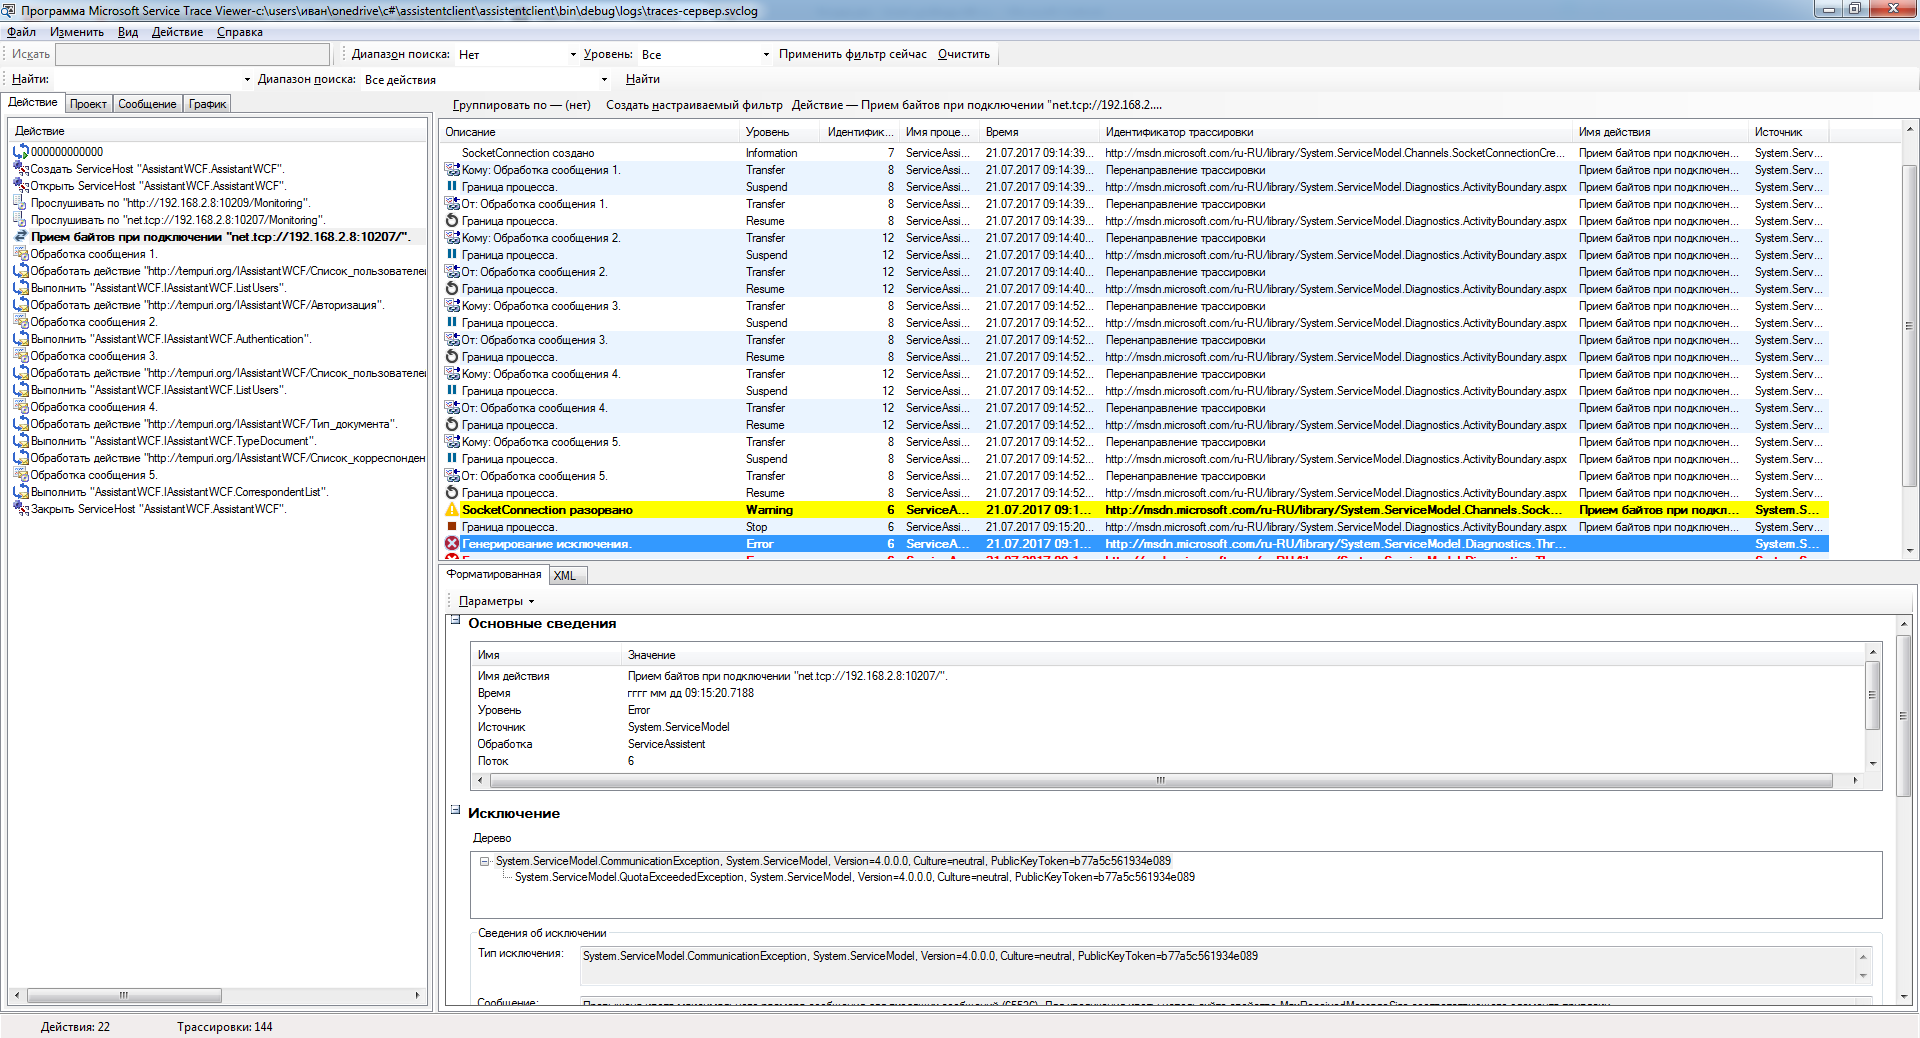
Task: Select System.ServiceModel.QuotaExceededException tree node
Action: pyautogui.click(x=854, y=877)
